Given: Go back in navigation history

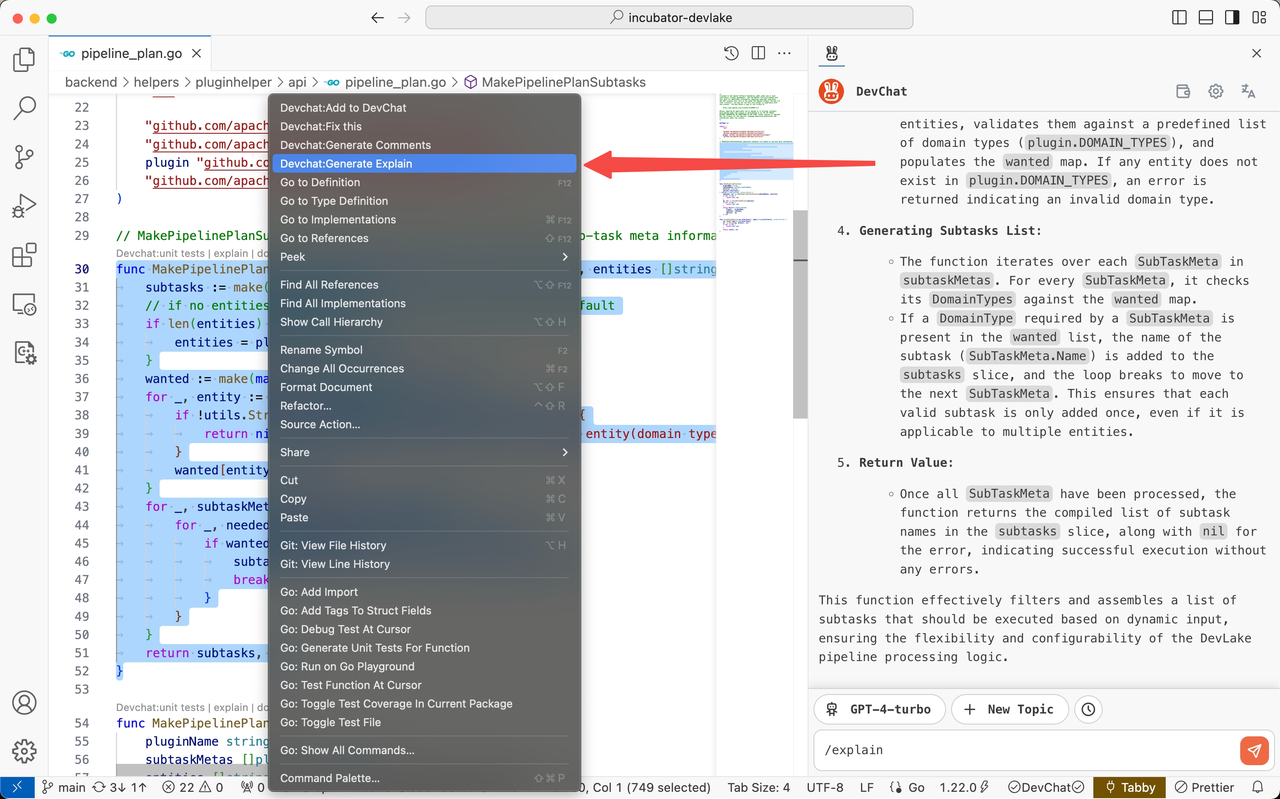Looking at the screenshot, I should coord(377,18).
